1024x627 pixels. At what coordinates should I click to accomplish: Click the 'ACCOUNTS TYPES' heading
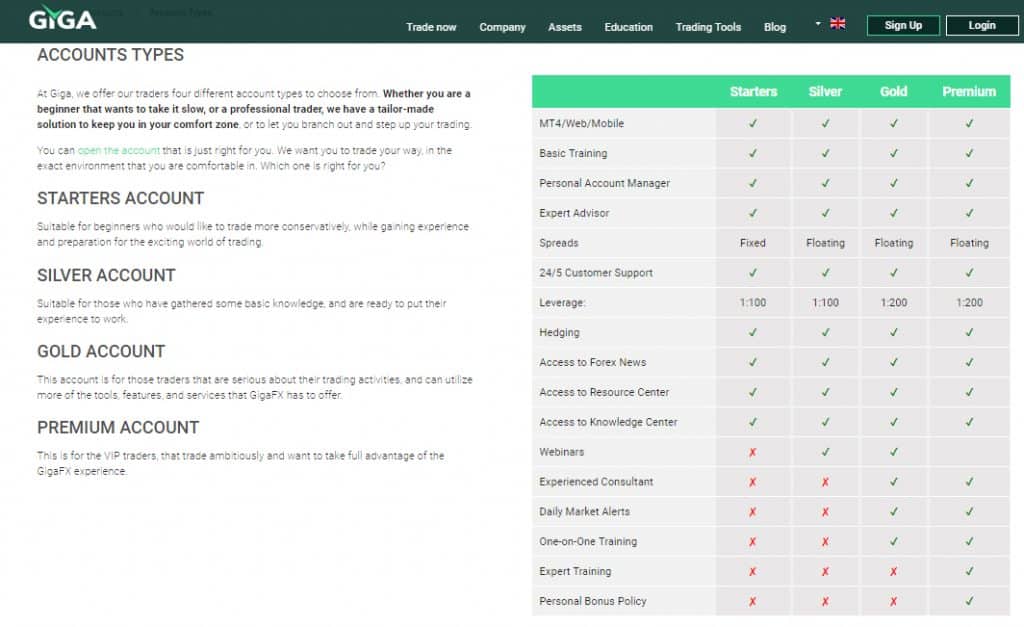click(110, 55)
